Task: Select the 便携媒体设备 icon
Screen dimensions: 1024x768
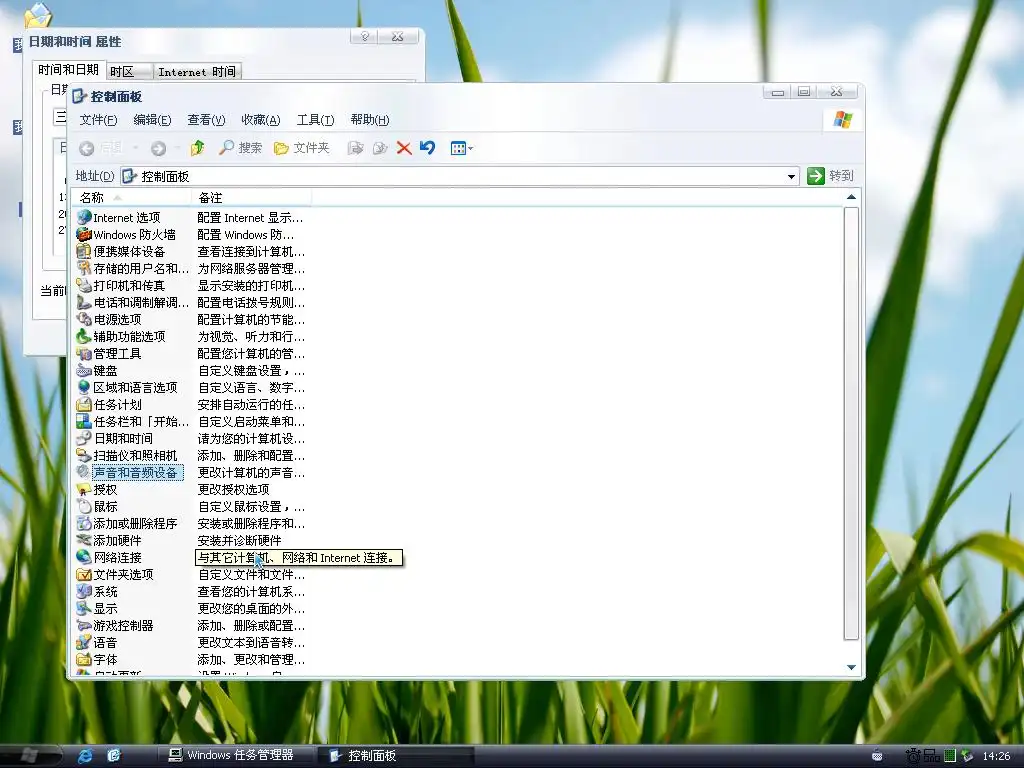Action: pos(84,251)
